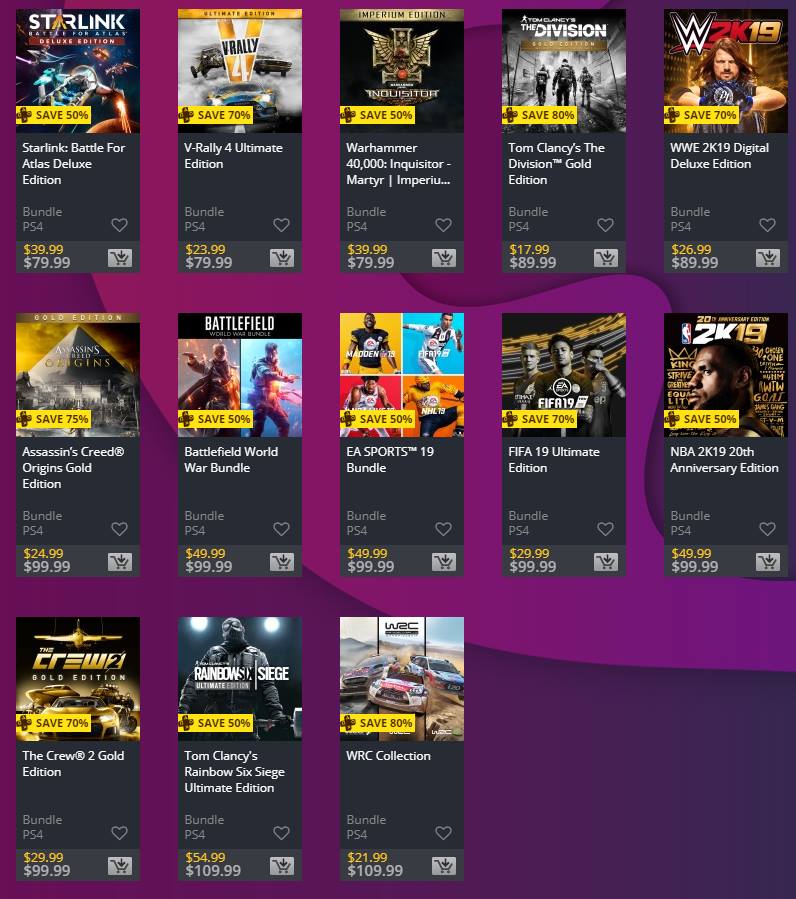Click the EA SPORTS 19 Bundle cover image
Viewport: 796px width, 899px height.
point(402,375)
